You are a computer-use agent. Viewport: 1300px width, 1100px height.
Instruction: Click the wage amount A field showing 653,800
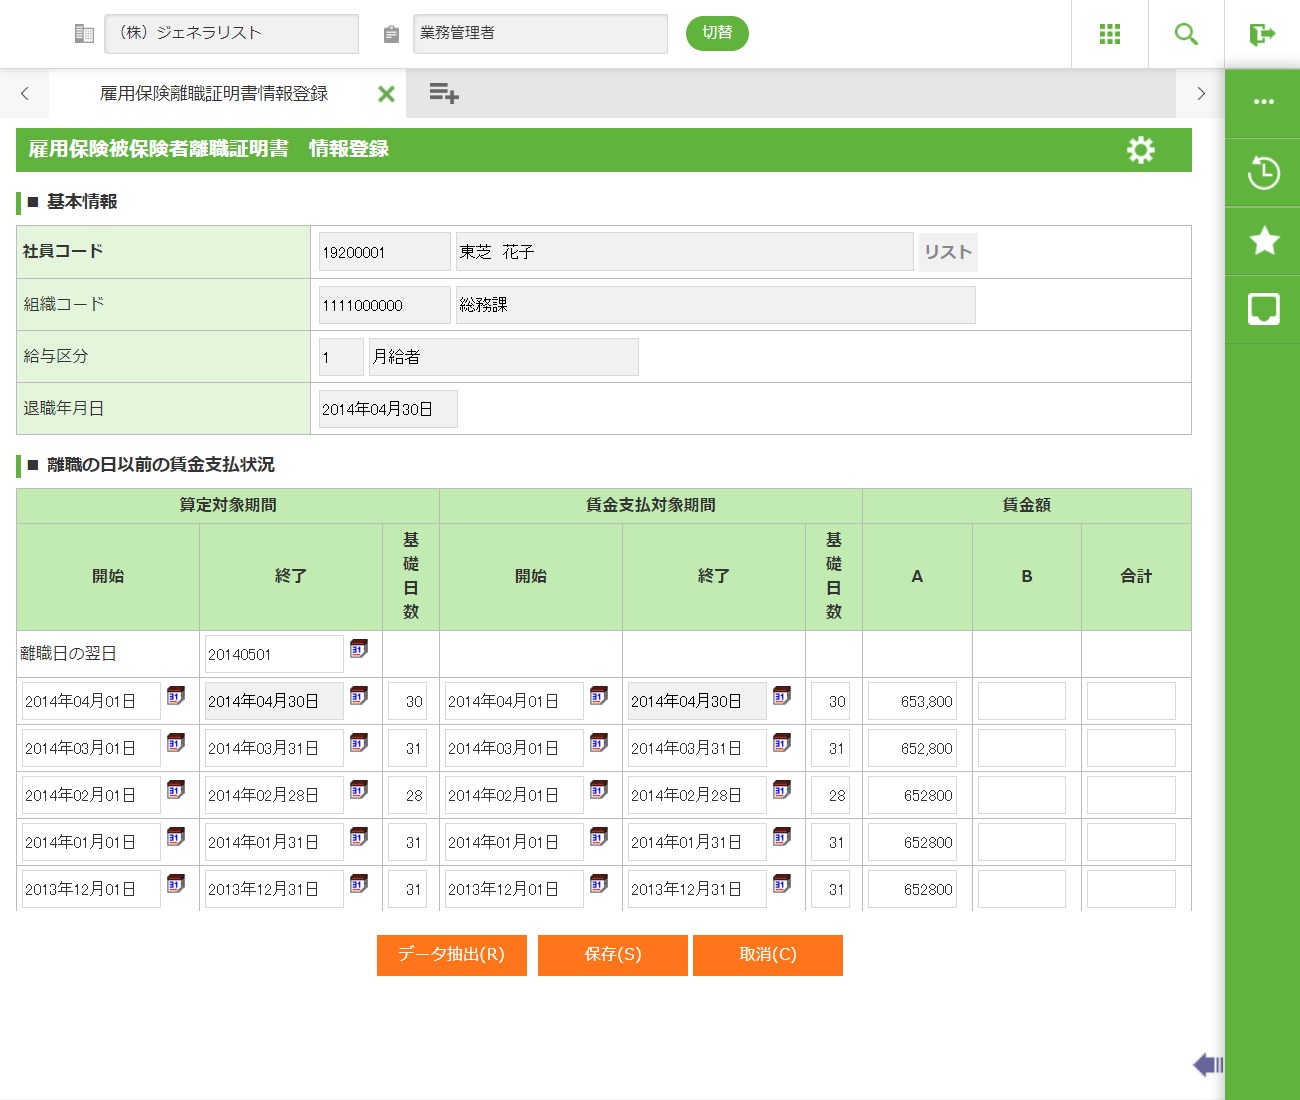pyautogui.click(x=912, y=702)
